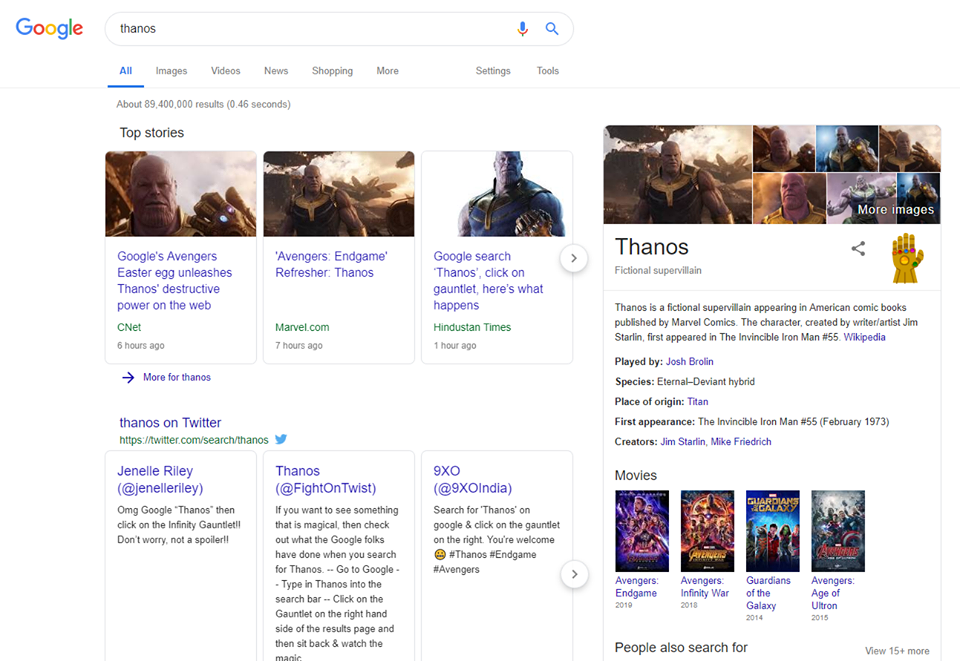The image size is (960, 661).
Task: Open the Mike Friedrich creator link
Action: (741, 442)
